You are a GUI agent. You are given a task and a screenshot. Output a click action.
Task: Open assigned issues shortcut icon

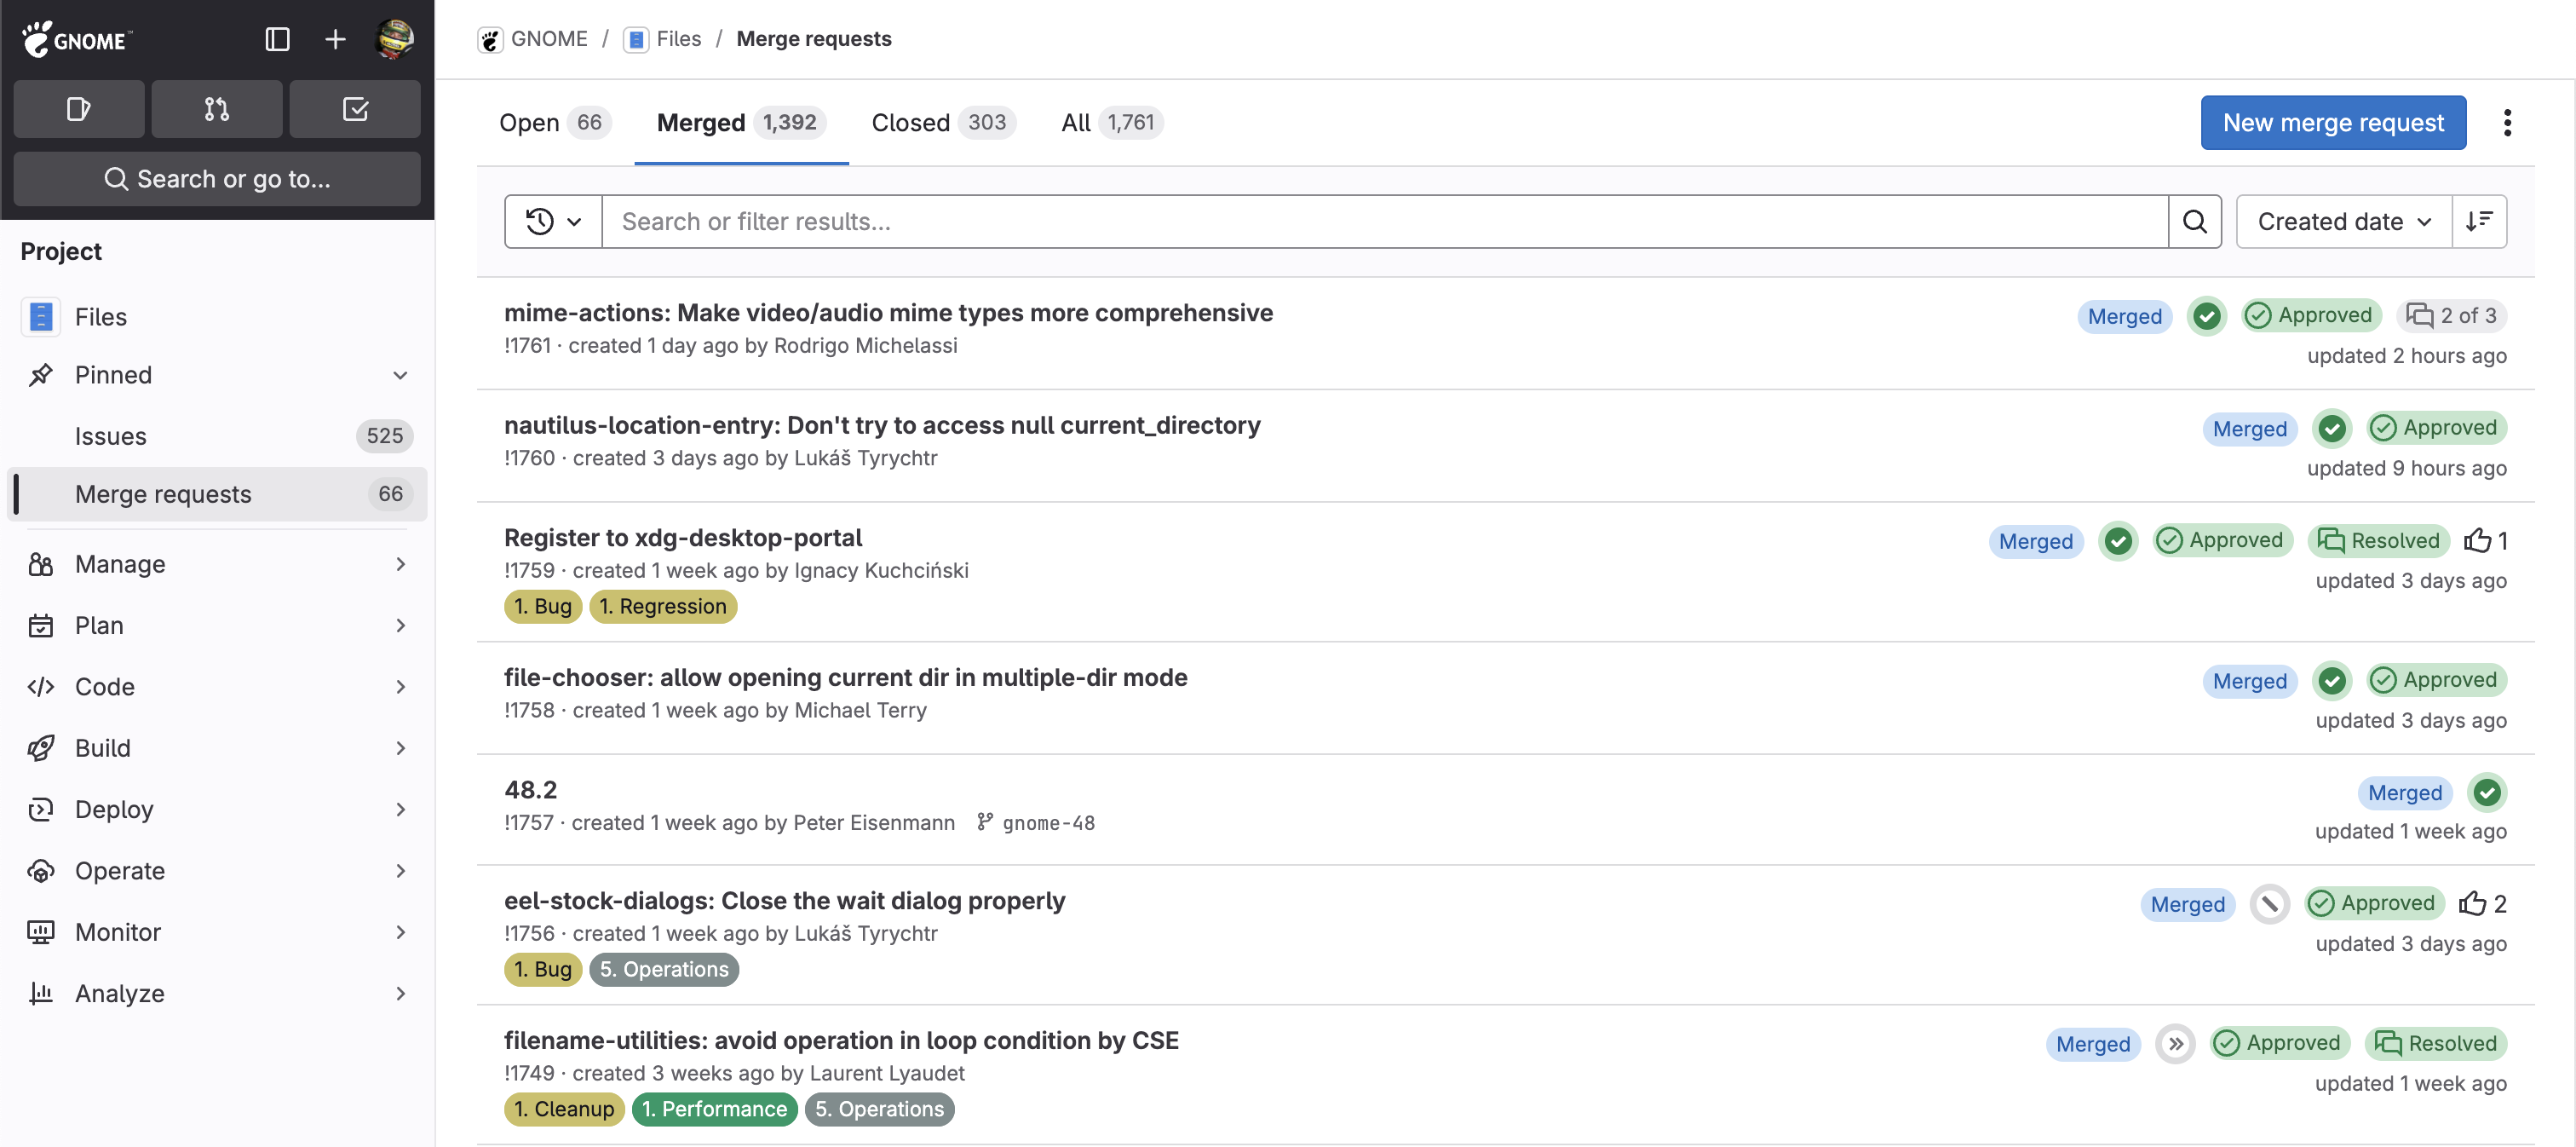click(x=79, y=109)
